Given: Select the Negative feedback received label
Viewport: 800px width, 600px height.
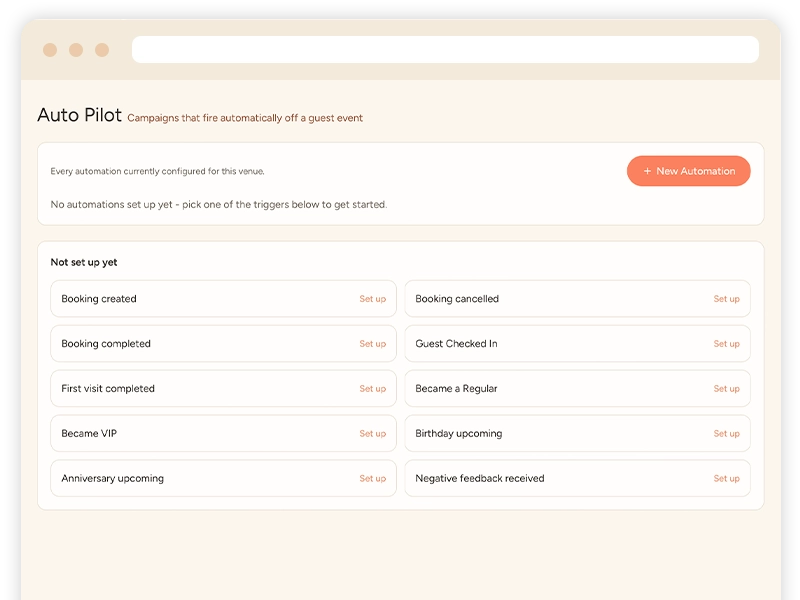Looking at the screenshot, I should tap(480, 479).
